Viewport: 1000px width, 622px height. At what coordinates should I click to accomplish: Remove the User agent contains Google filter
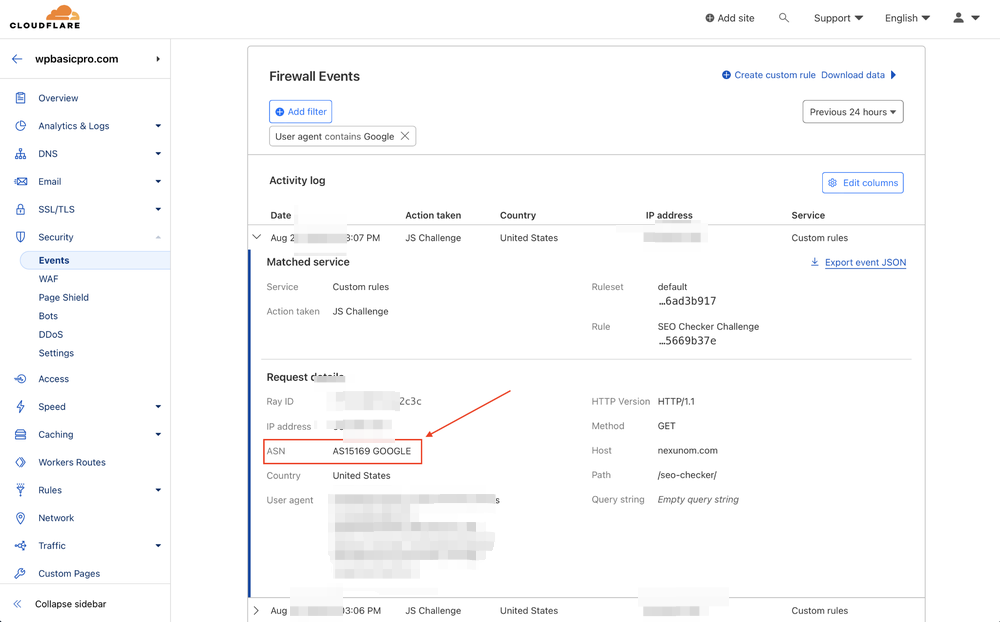pyautogui.click(x=405, y=136)
